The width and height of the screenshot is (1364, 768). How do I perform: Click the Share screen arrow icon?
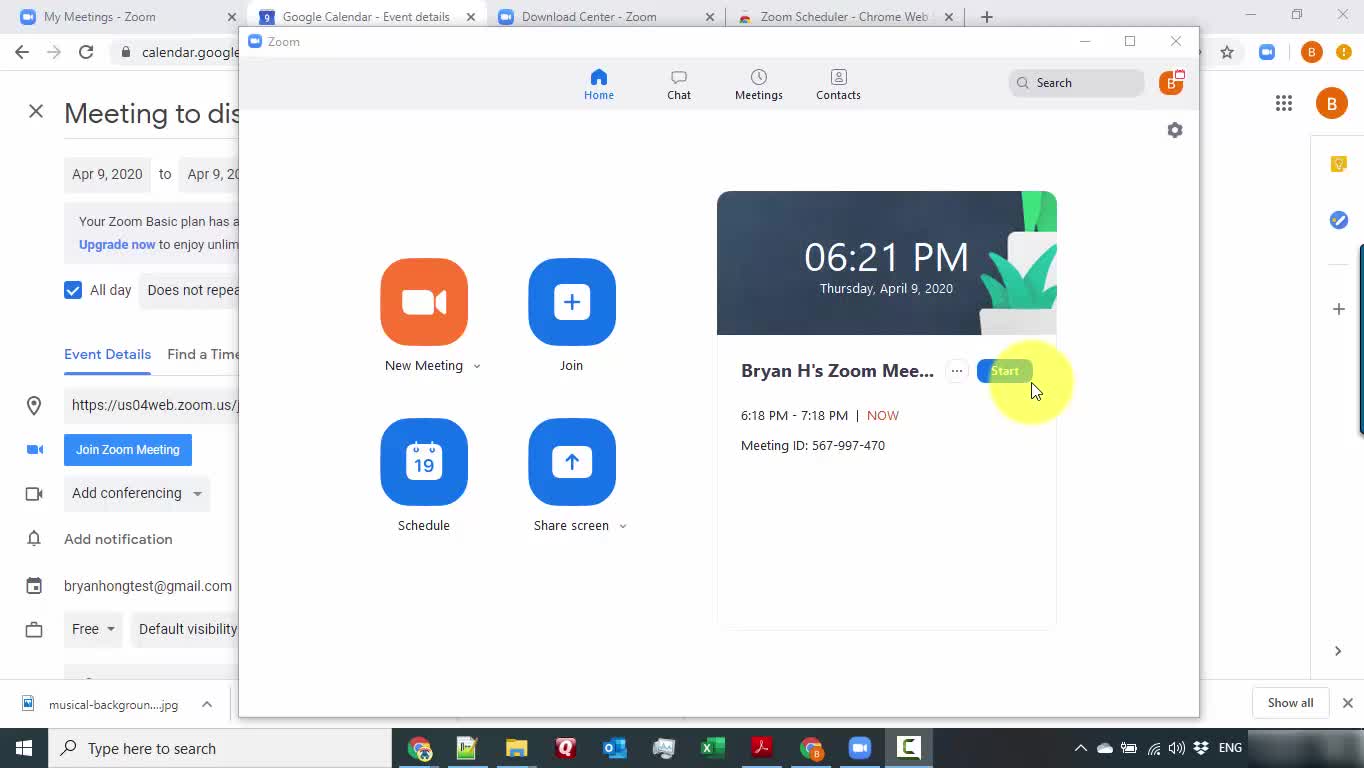pyautogui.click(x=572, y=462)
